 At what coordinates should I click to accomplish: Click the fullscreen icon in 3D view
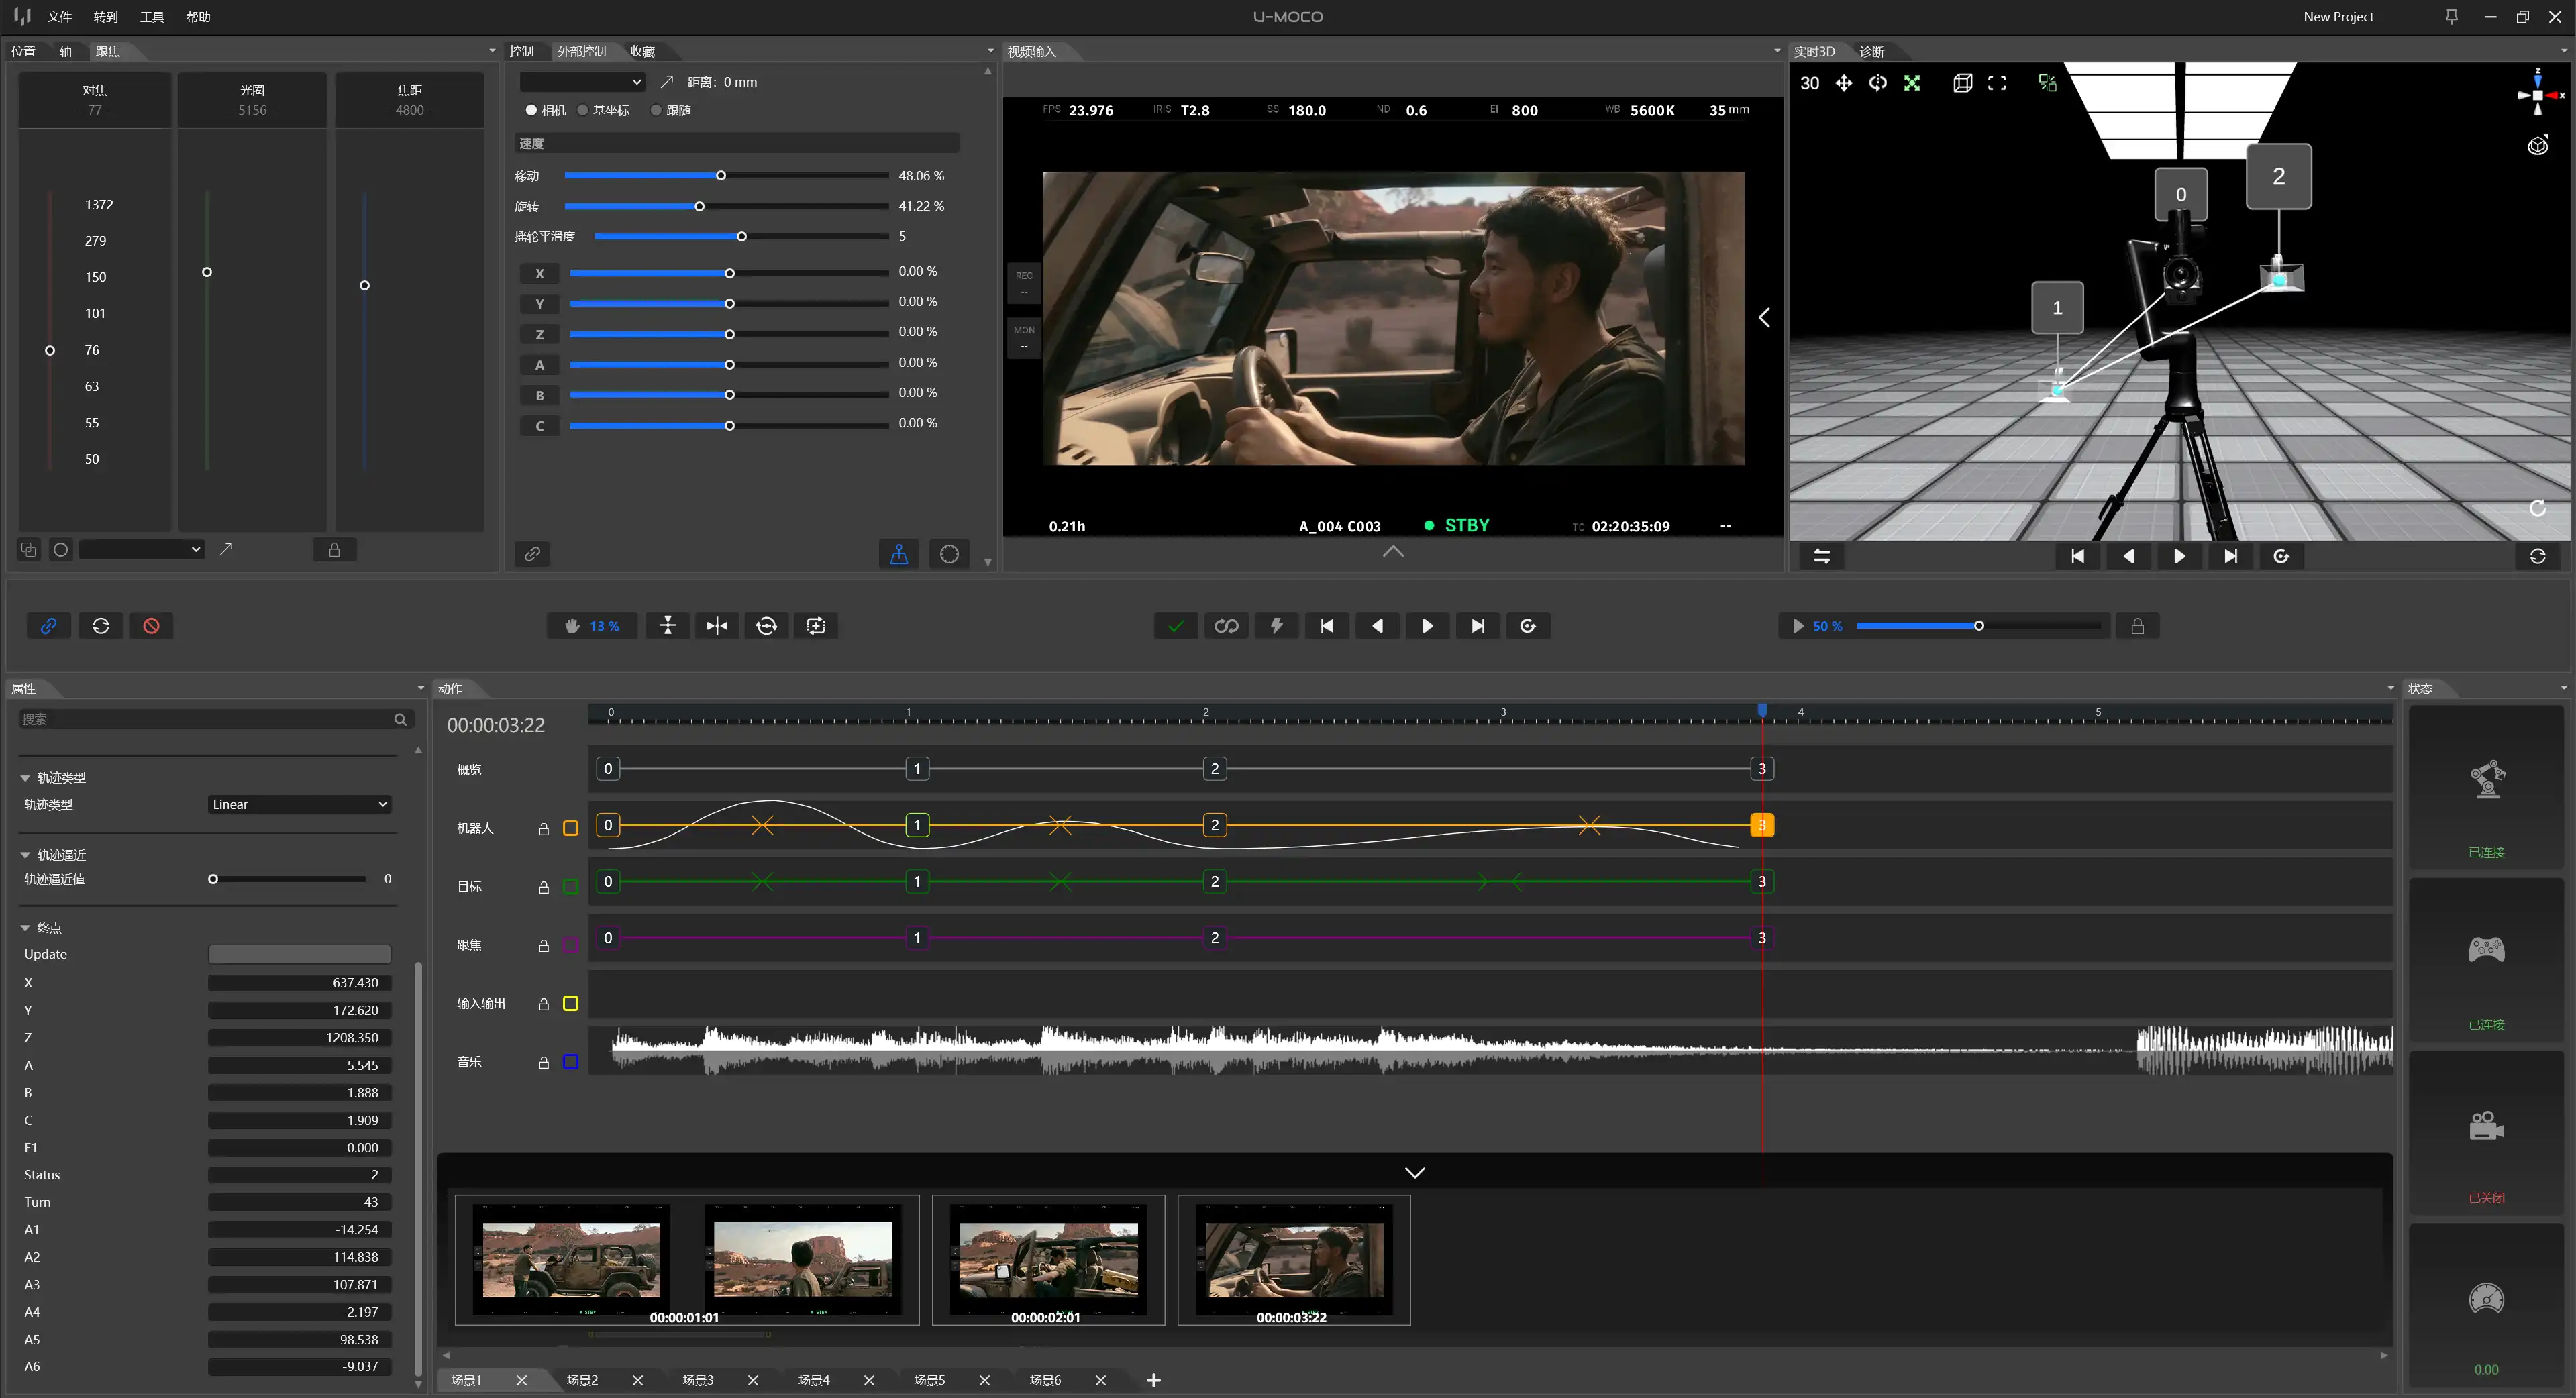1997,83
